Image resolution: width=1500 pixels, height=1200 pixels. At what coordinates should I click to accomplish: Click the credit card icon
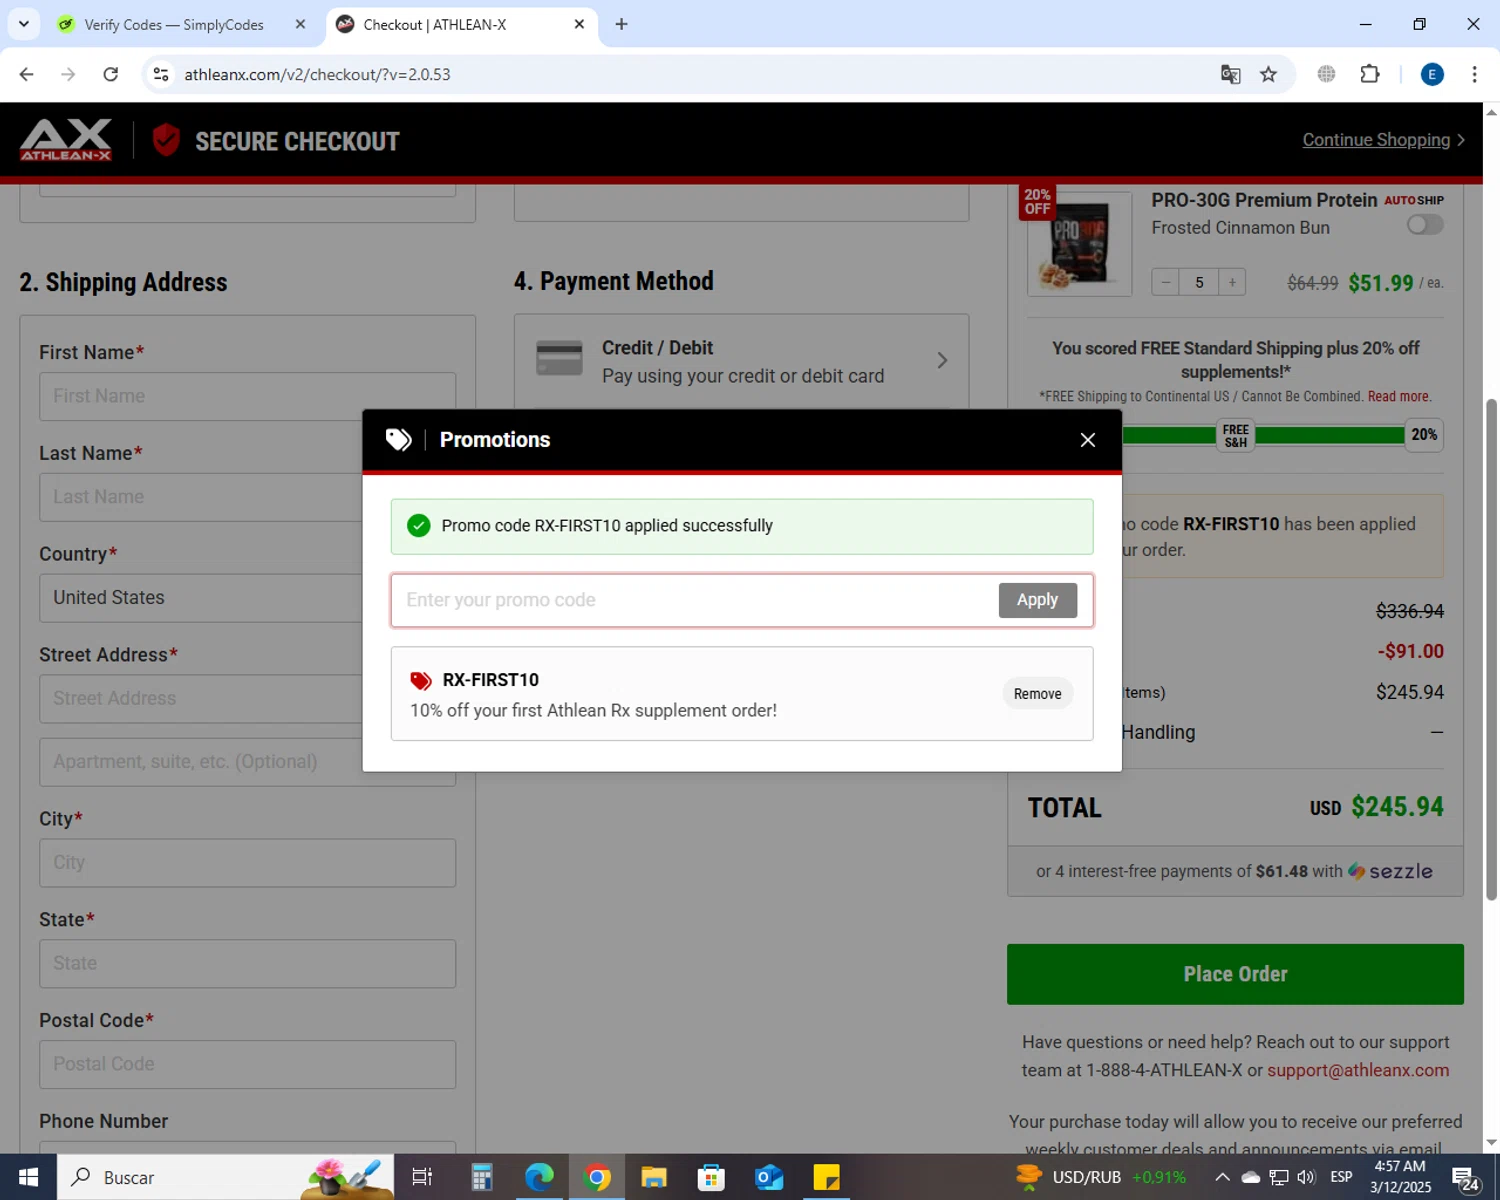coord(559,358)
